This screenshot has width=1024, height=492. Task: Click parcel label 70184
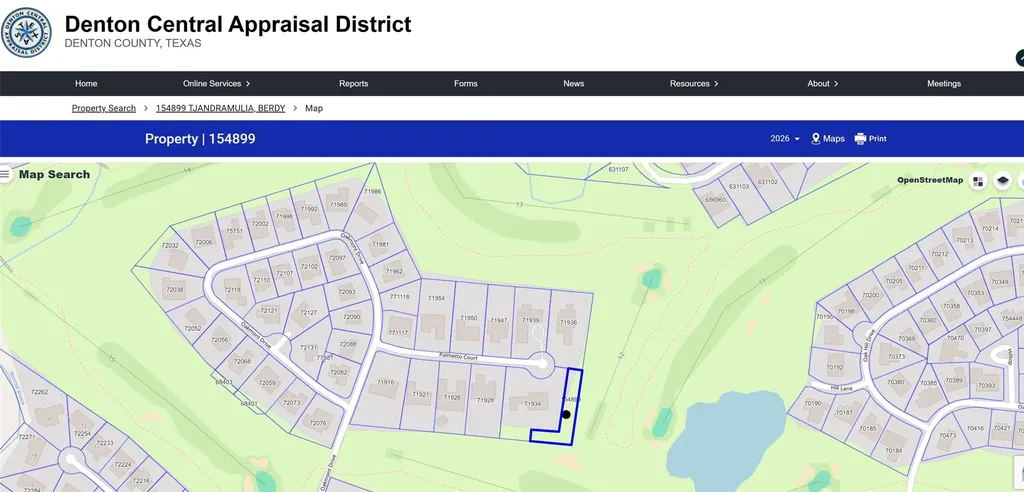[893, 450]
